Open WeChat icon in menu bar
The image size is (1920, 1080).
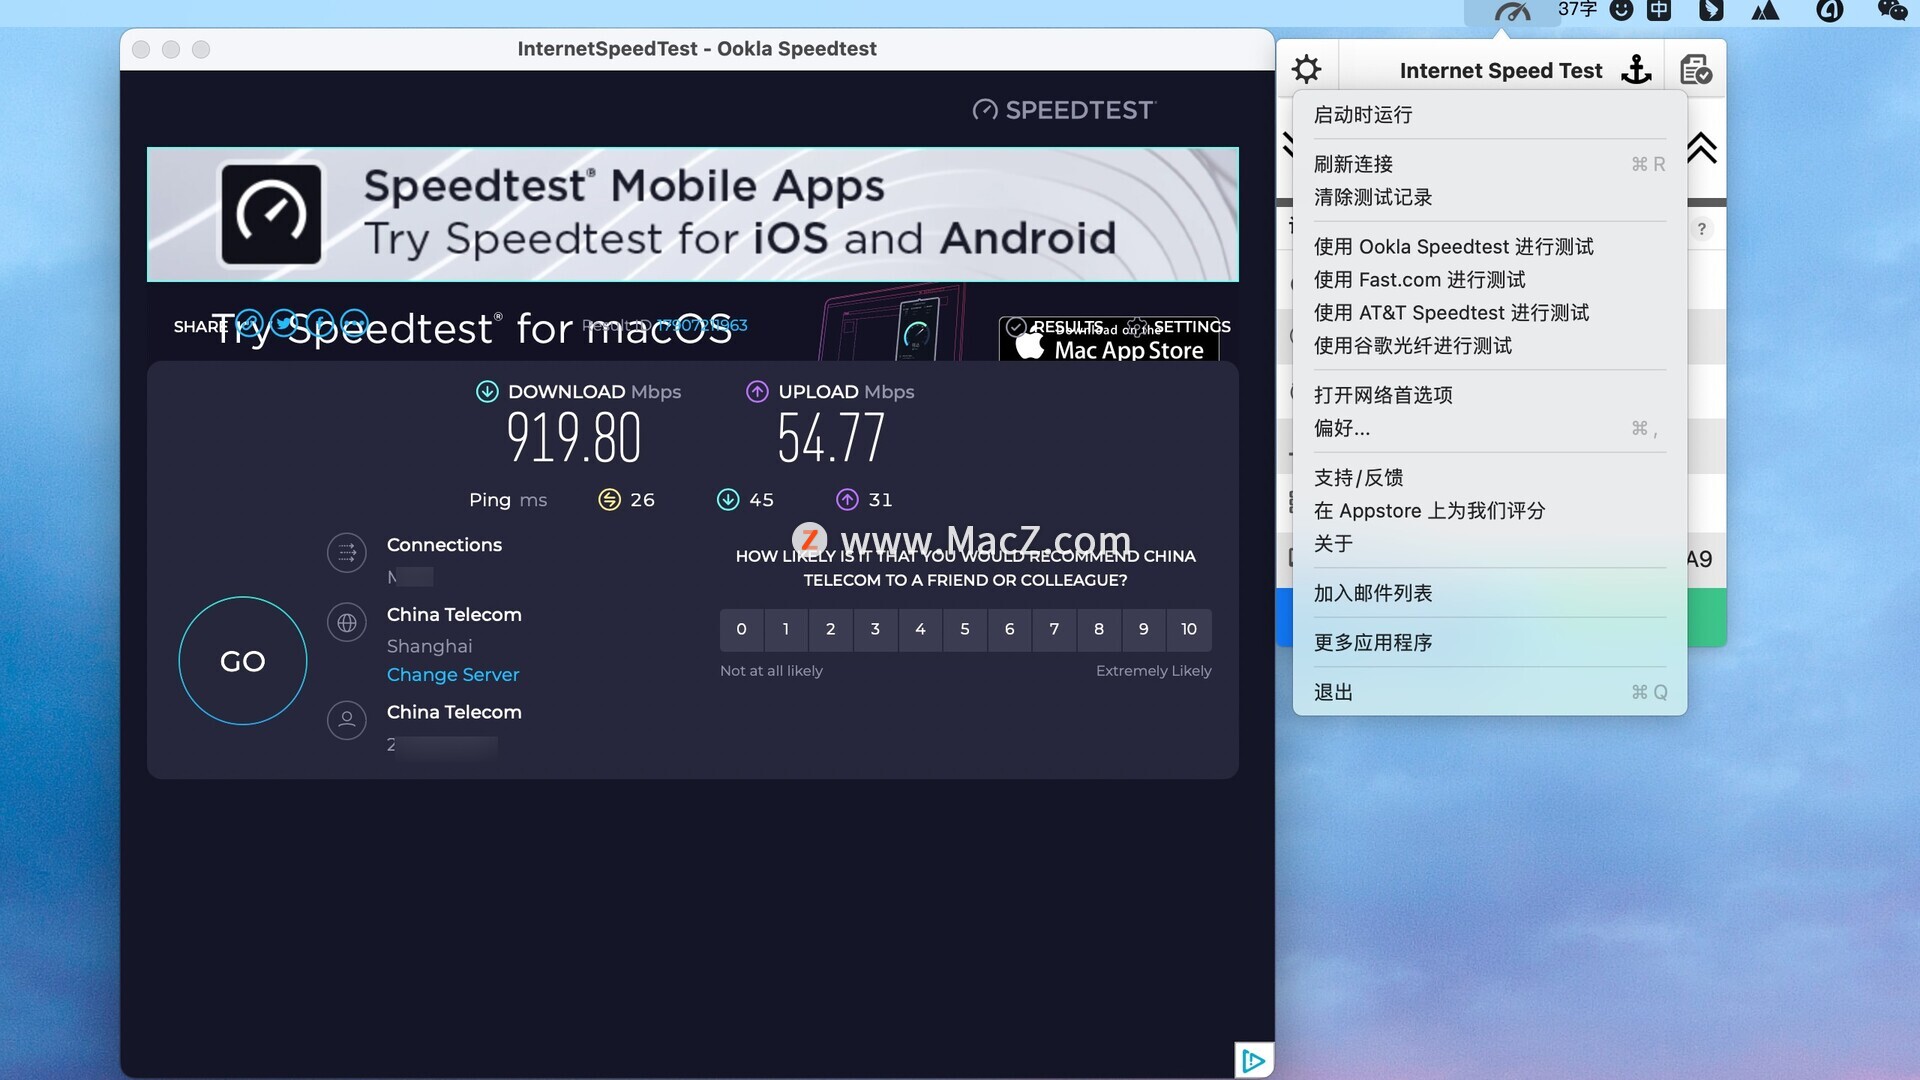(1892, 11)
